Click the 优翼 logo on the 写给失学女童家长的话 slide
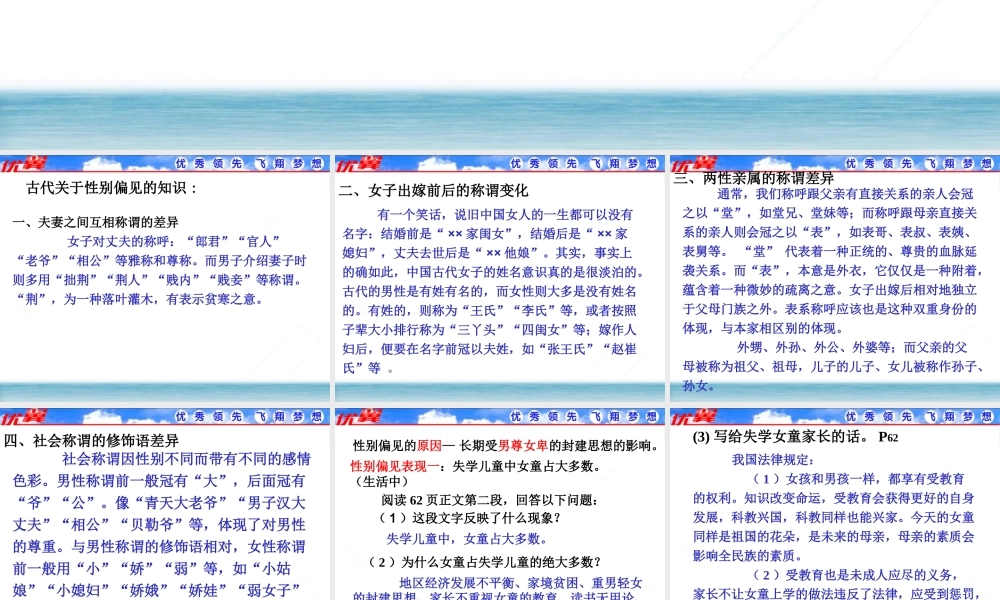The width and height of the screenshot is (1000, 600). 692,416
